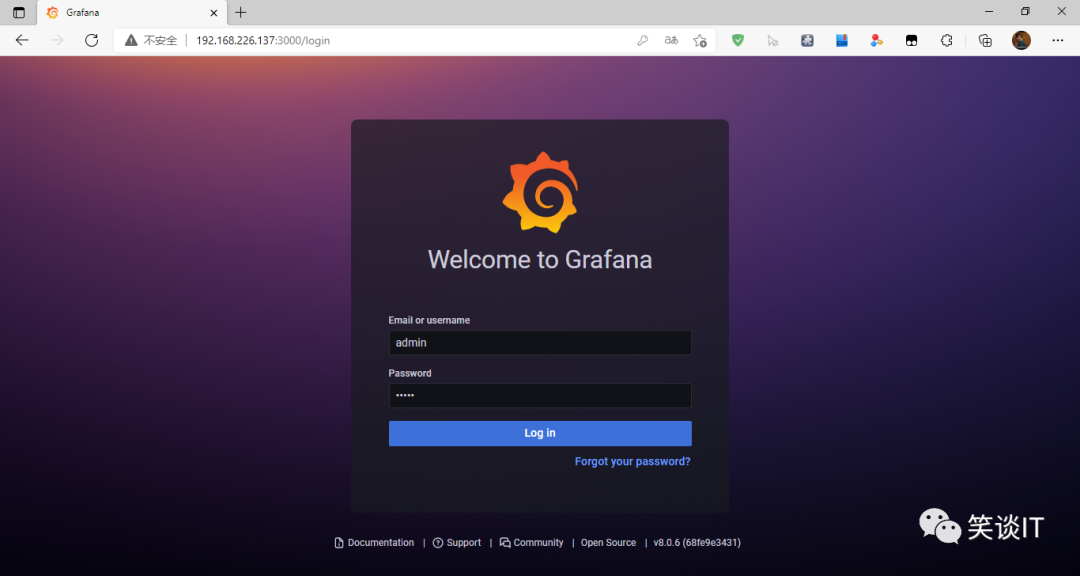1080x576 pixels.
Task: Open the Settings and more menu
Action: [1058, 41]
